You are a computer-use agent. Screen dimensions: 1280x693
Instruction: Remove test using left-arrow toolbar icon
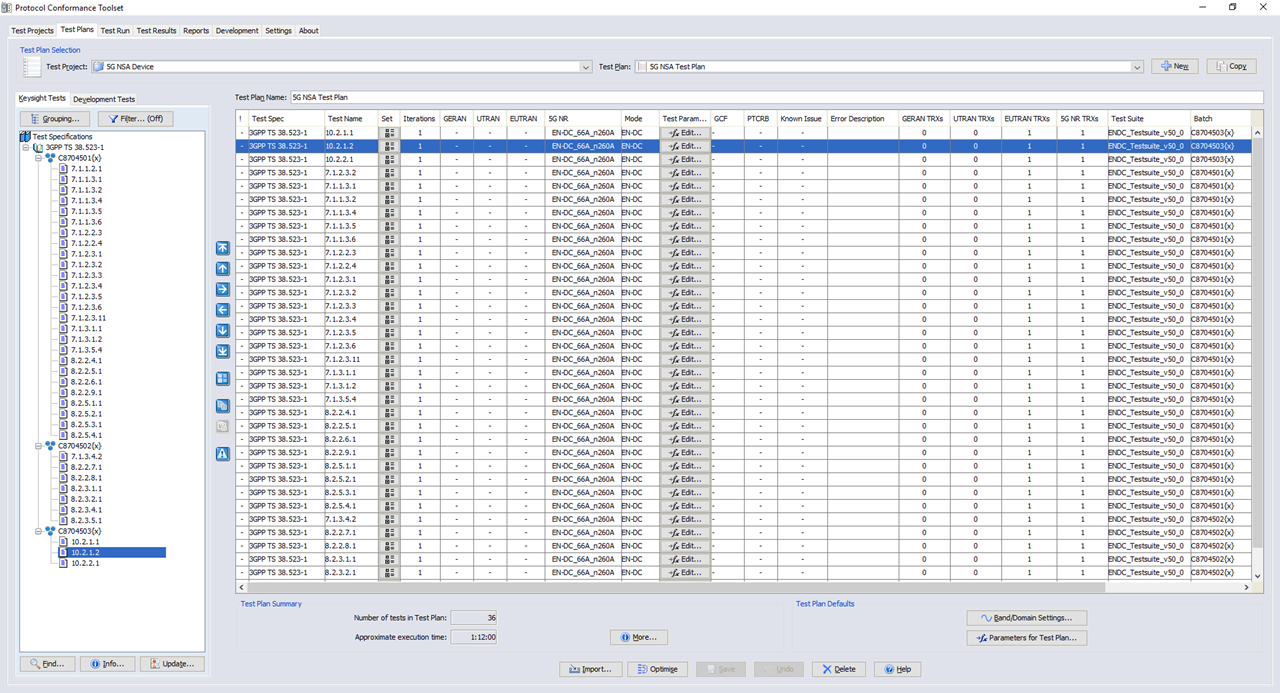tap(222, 310)
